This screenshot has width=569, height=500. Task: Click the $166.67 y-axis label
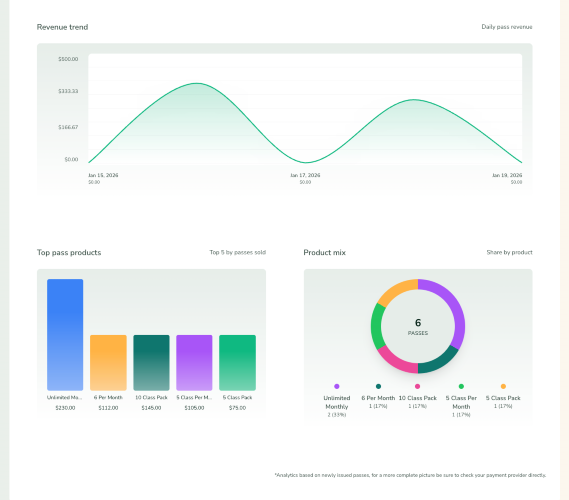[x=68, y=127]
